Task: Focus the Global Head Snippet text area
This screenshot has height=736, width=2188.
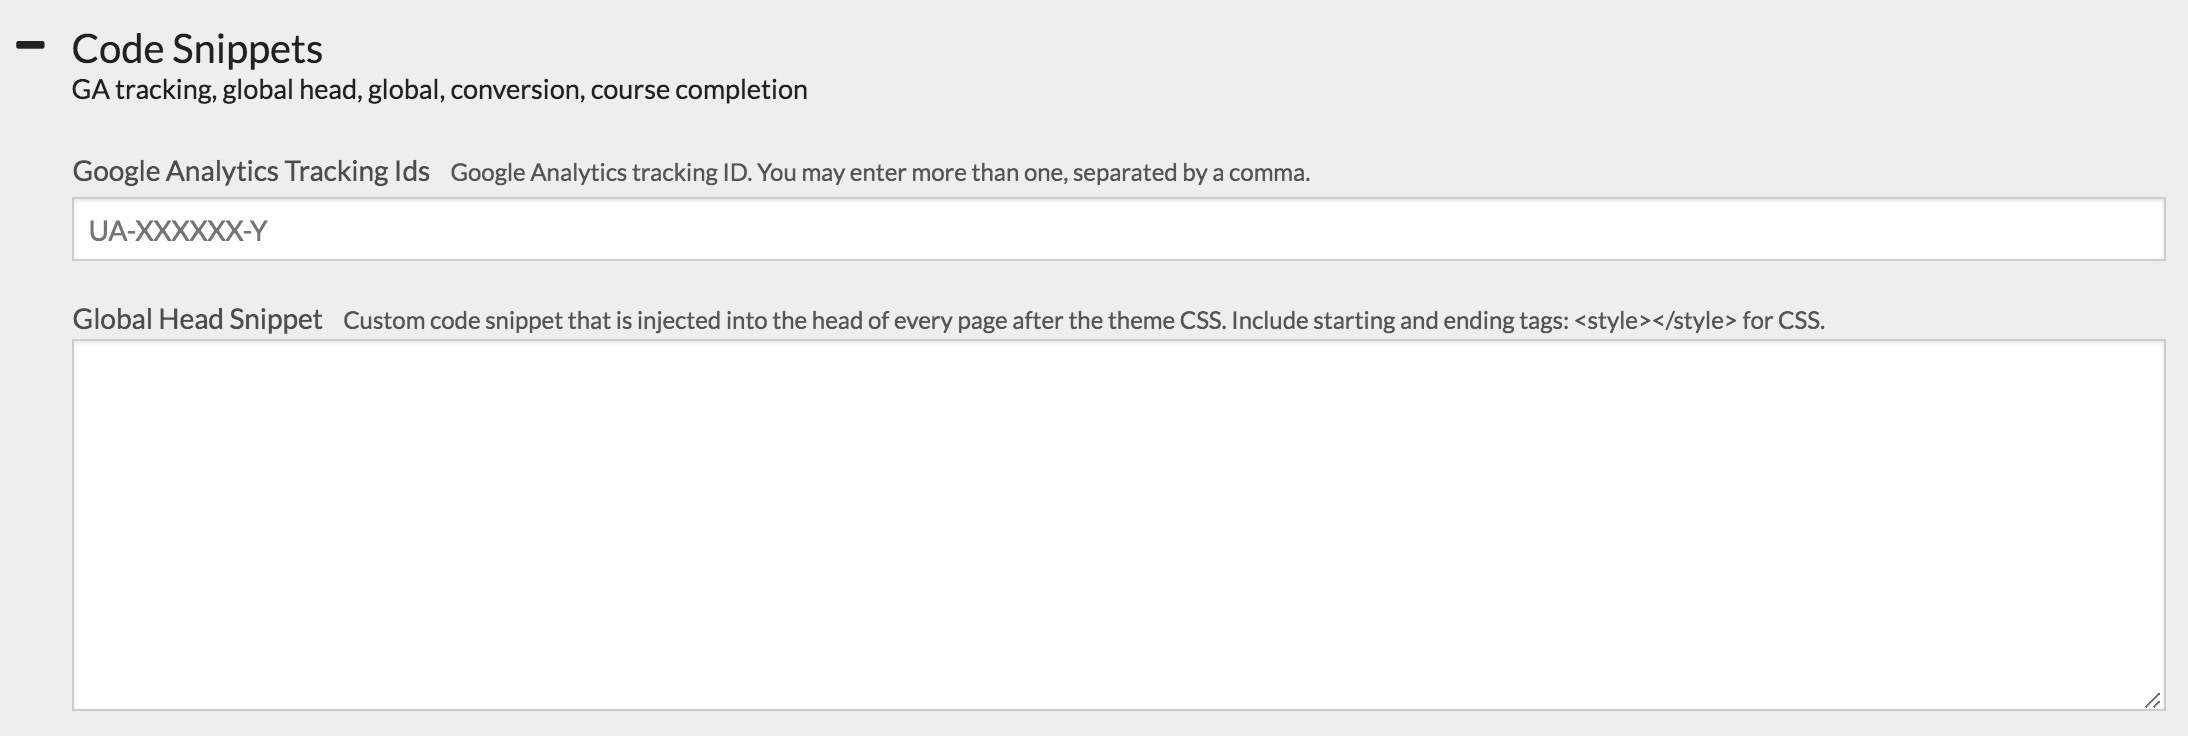Action: click(1118, 525)
